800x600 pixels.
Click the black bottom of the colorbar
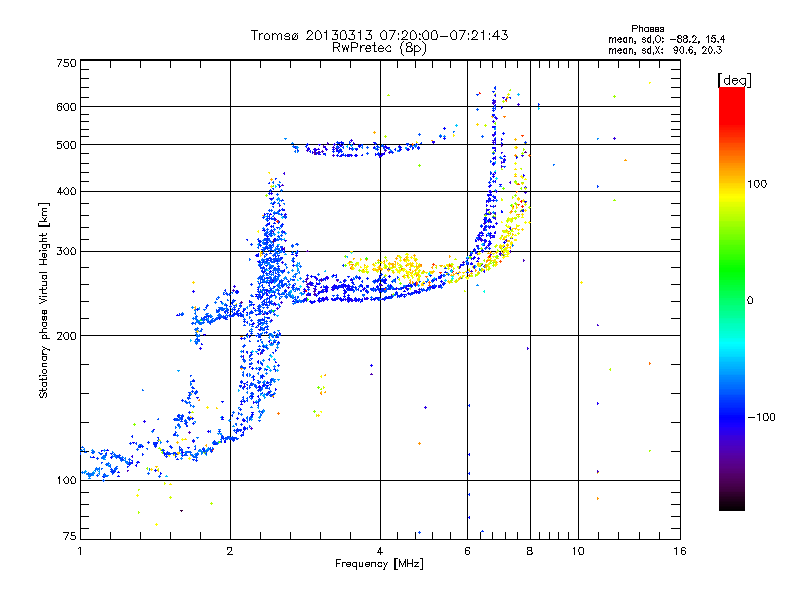(732, 503)
